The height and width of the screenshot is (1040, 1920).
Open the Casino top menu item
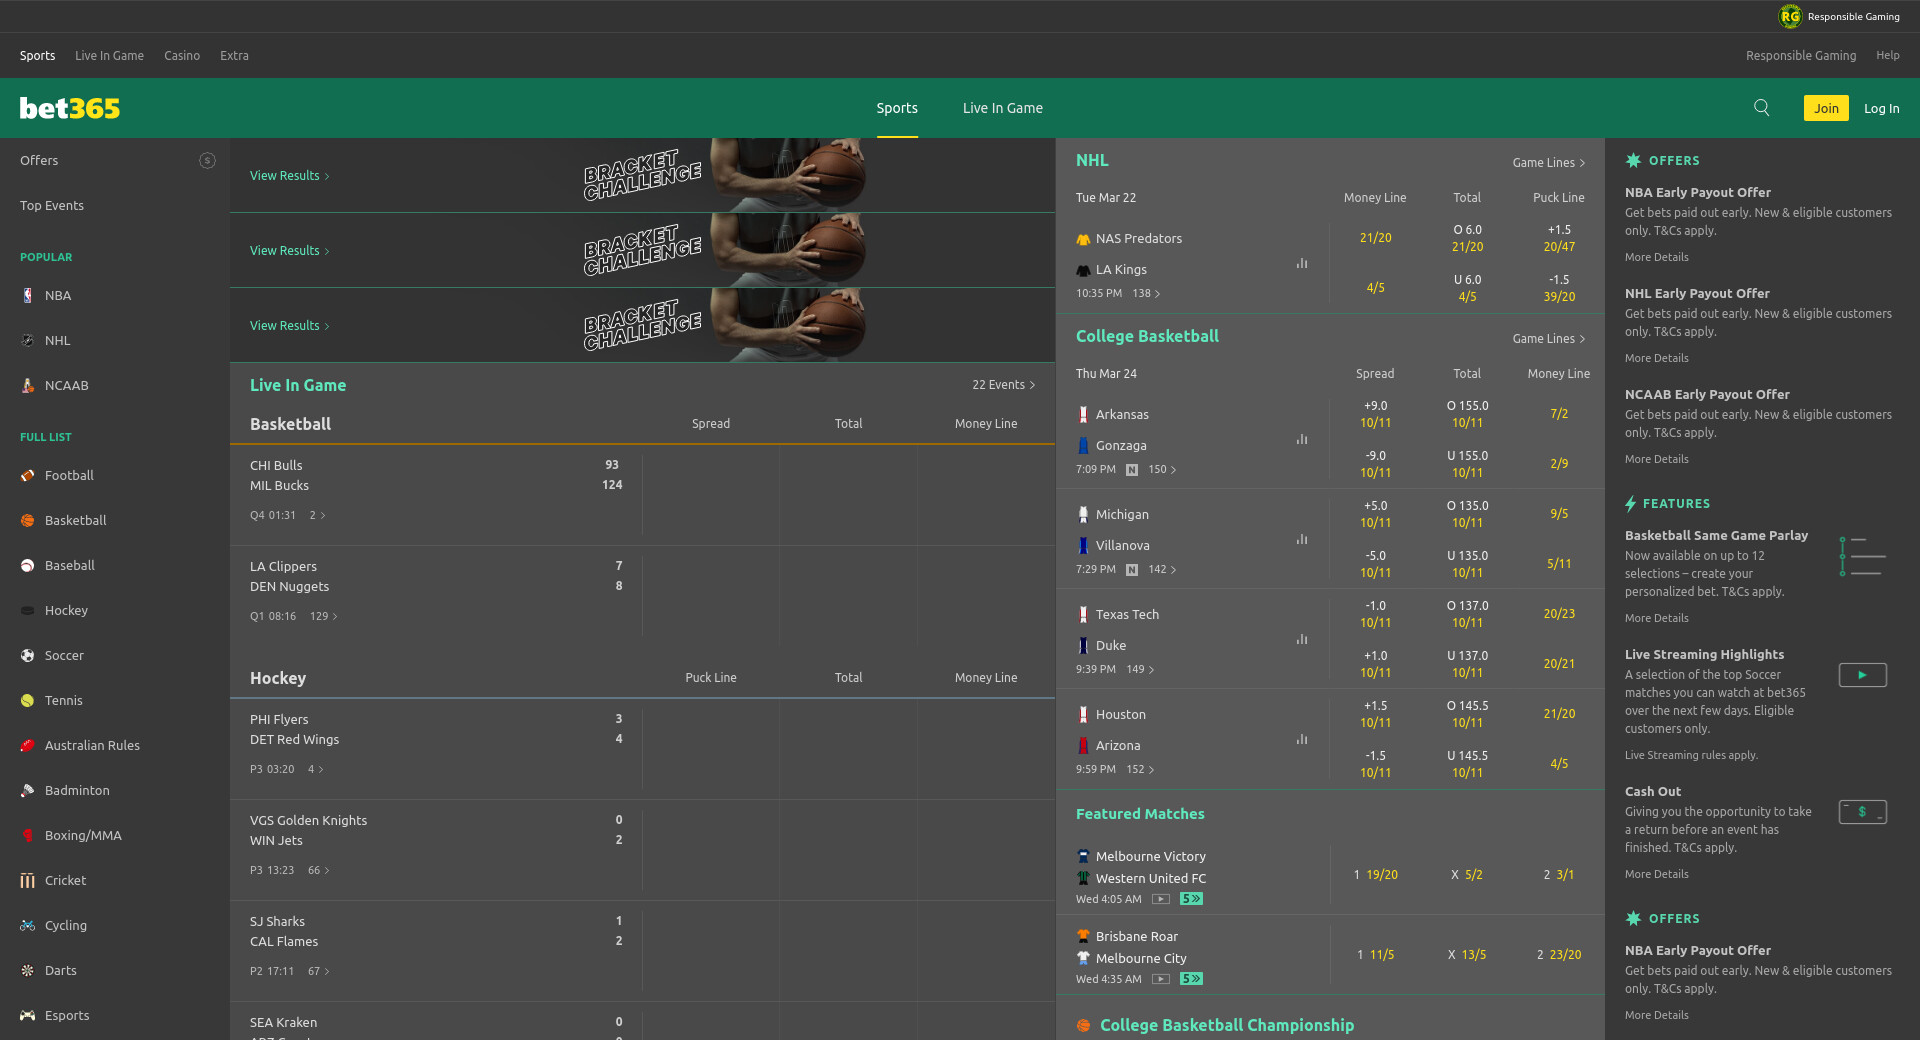[182, 56]
